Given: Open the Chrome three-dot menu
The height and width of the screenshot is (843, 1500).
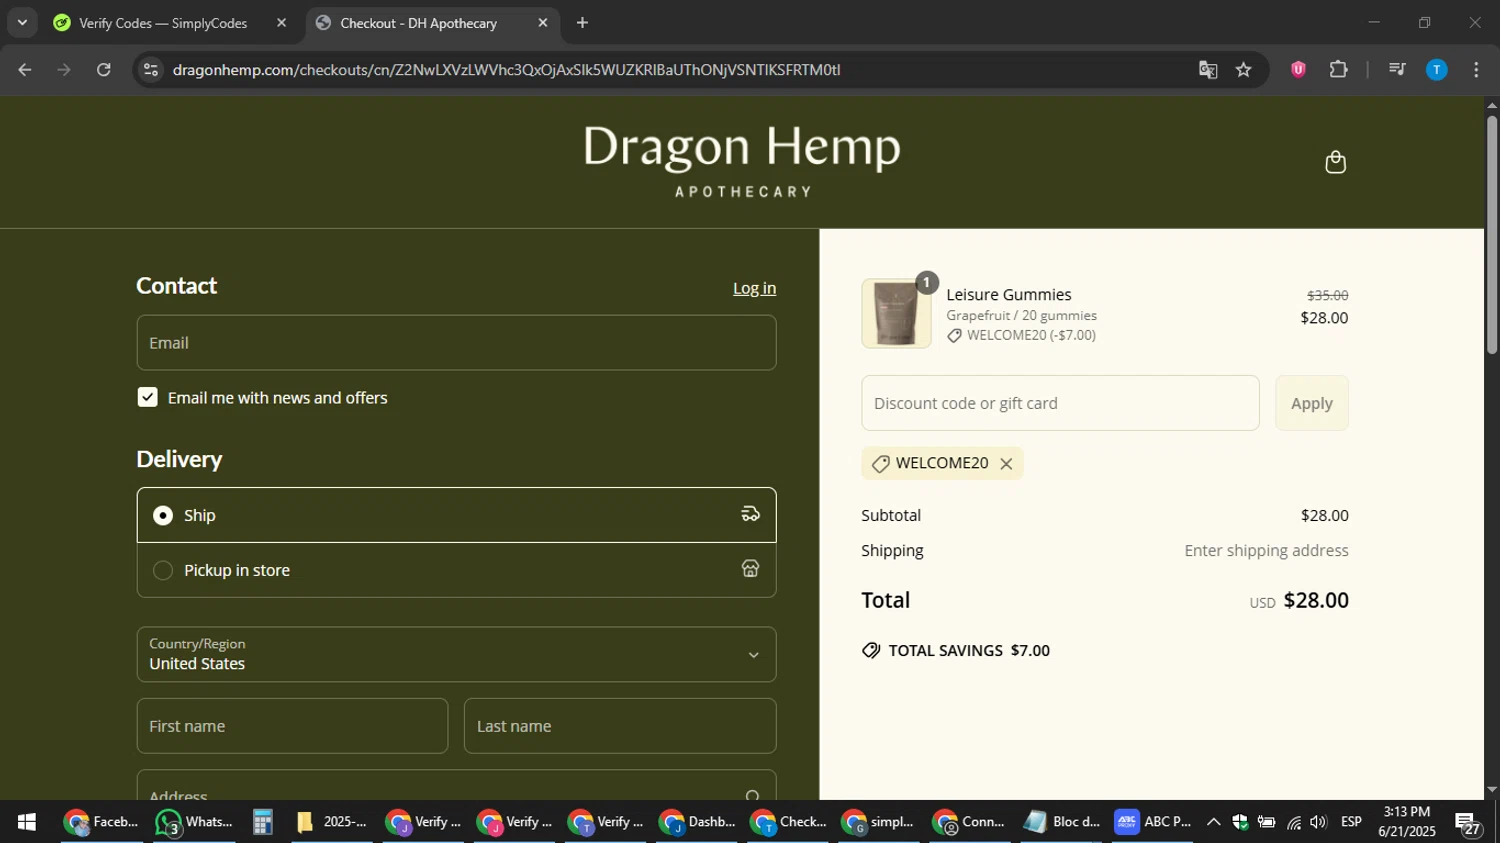Looking at the screenshot, I should tap(1476, 70).
